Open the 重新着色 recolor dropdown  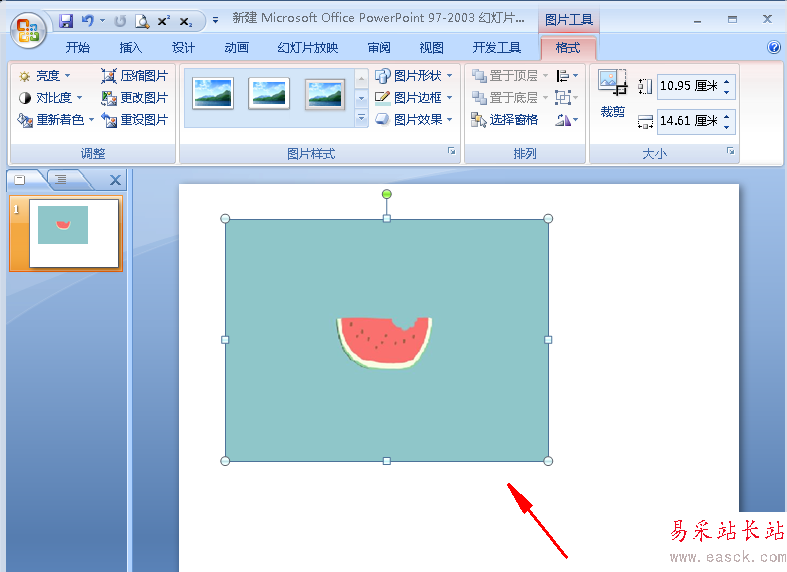(x=56, y=120)
